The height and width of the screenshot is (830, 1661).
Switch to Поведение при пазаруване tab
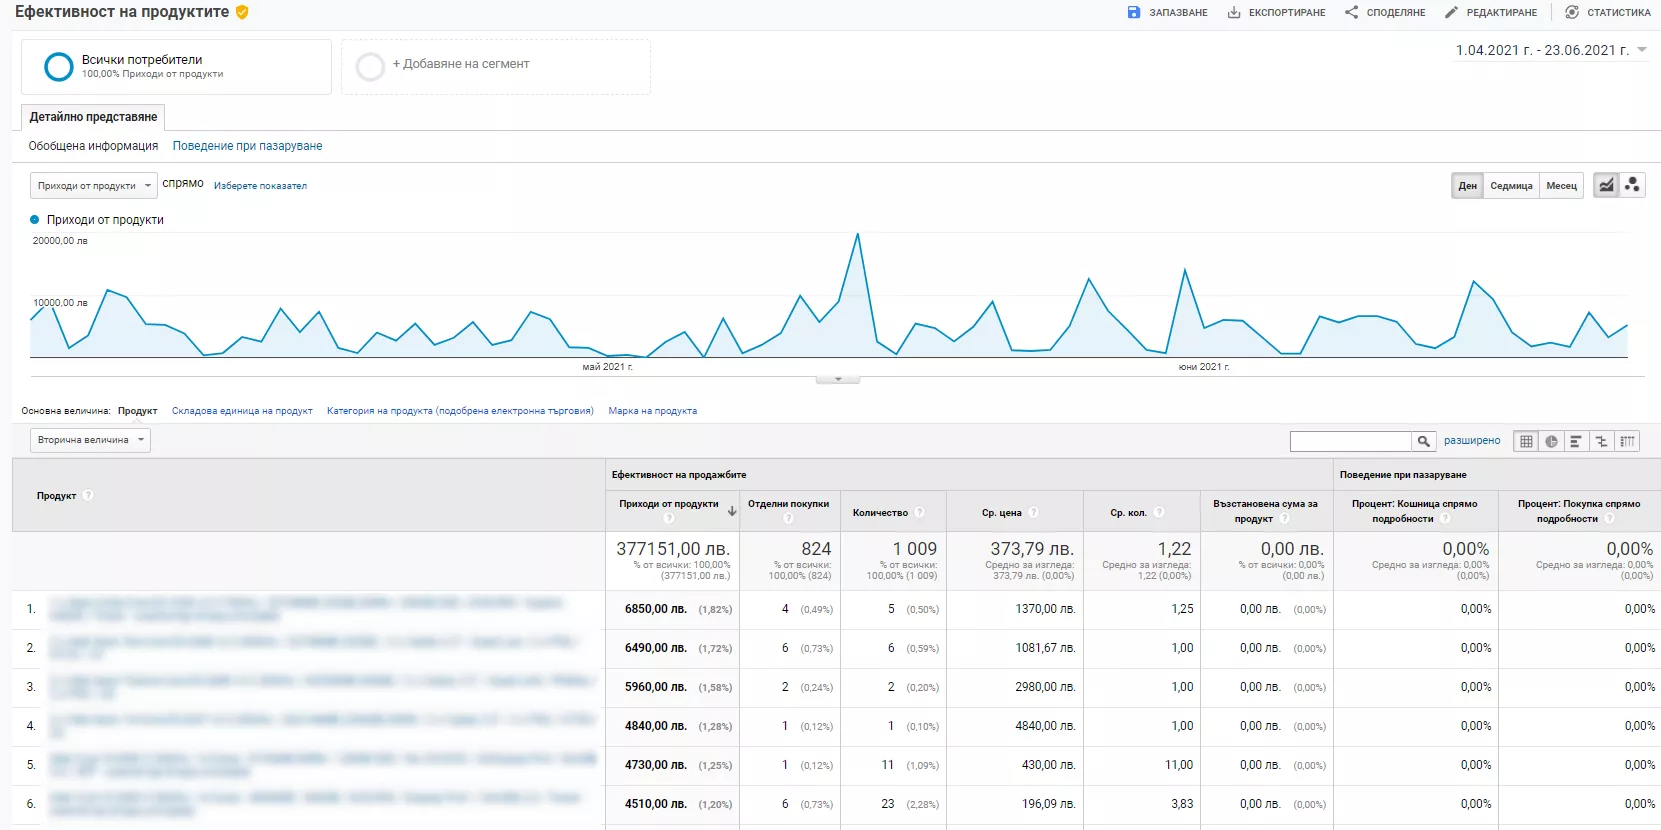[x=247, y=146]
